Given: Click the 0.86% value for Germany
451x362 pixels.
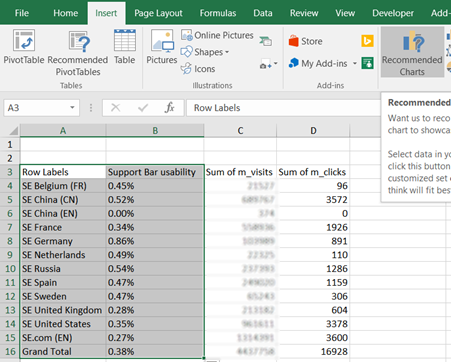Looking at the screenshot, I should (155, 241).
